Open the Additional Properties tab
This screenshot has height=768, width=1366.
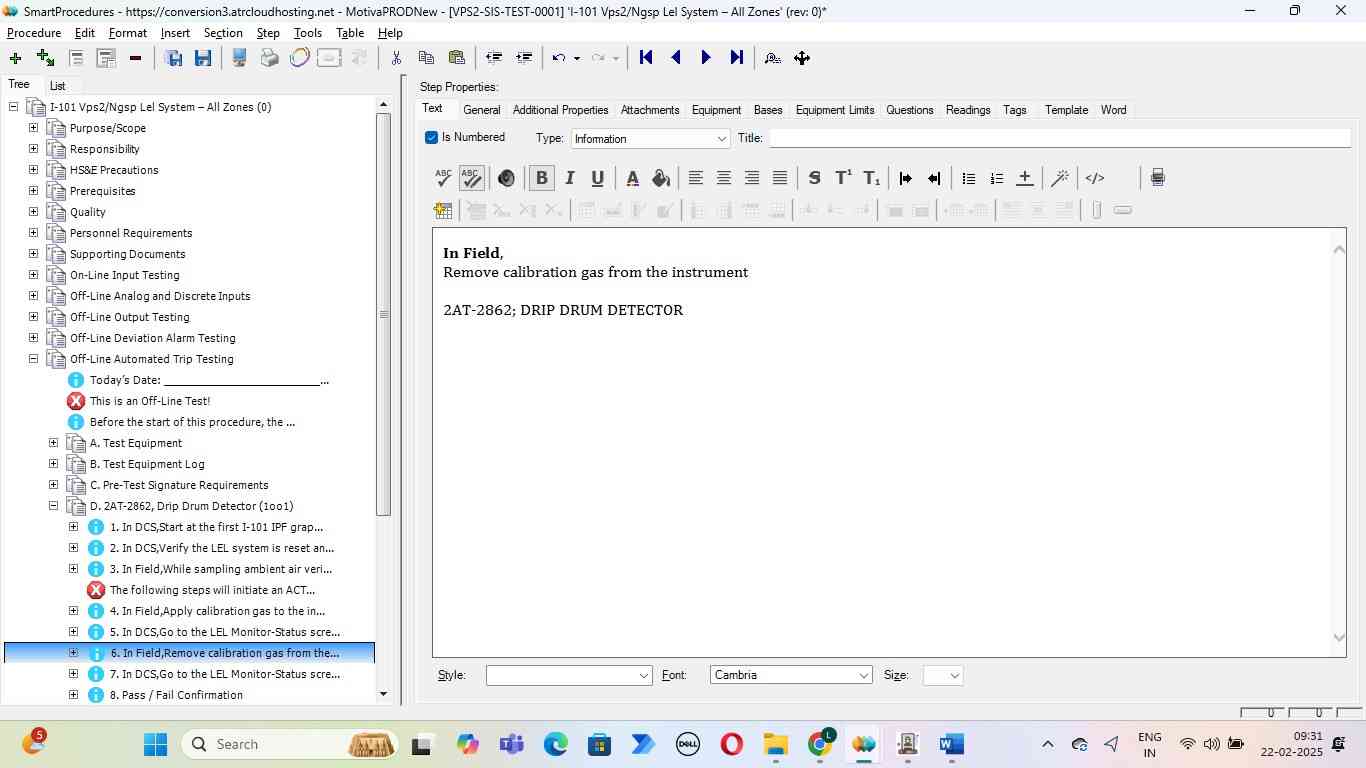click(560, 110)
